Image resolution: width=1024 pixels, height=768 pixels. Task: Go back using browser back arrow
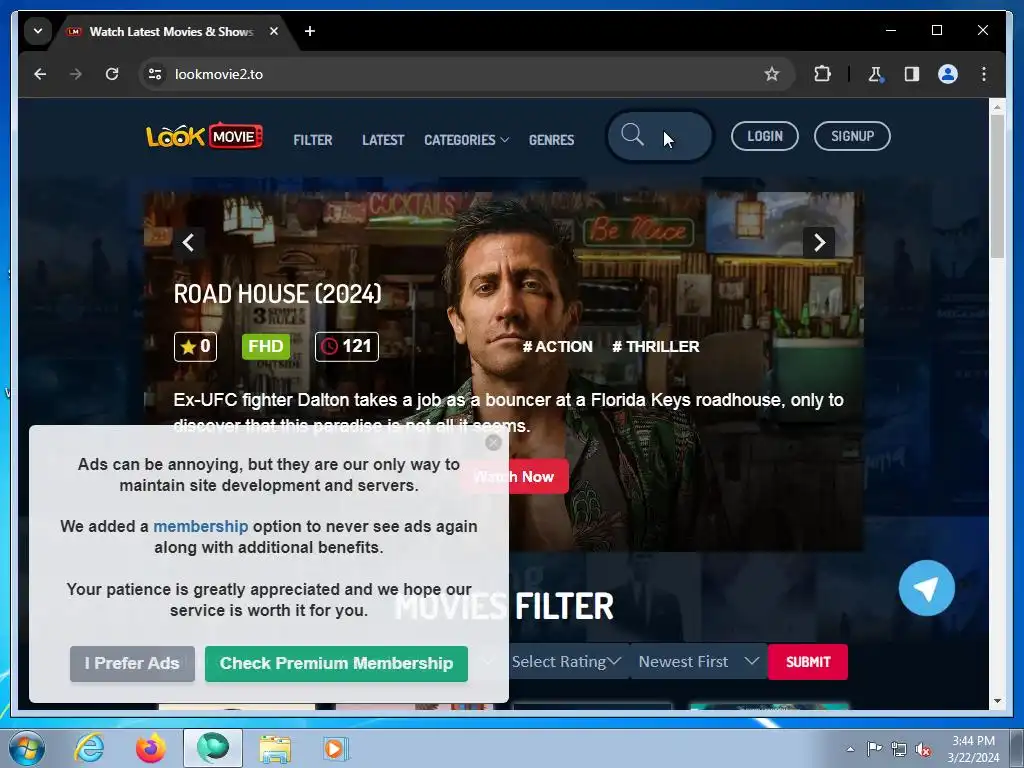(x=40, y=74)
